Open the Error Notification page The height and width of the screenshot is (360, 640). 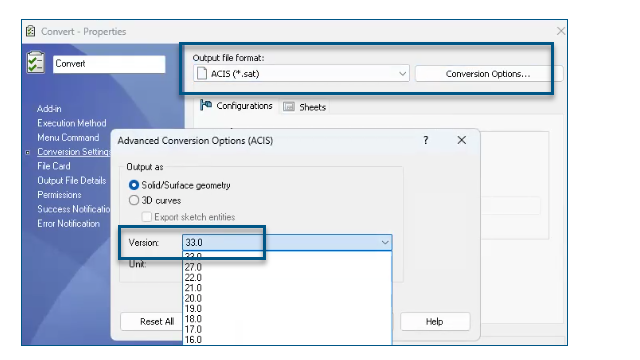(68, 224)
